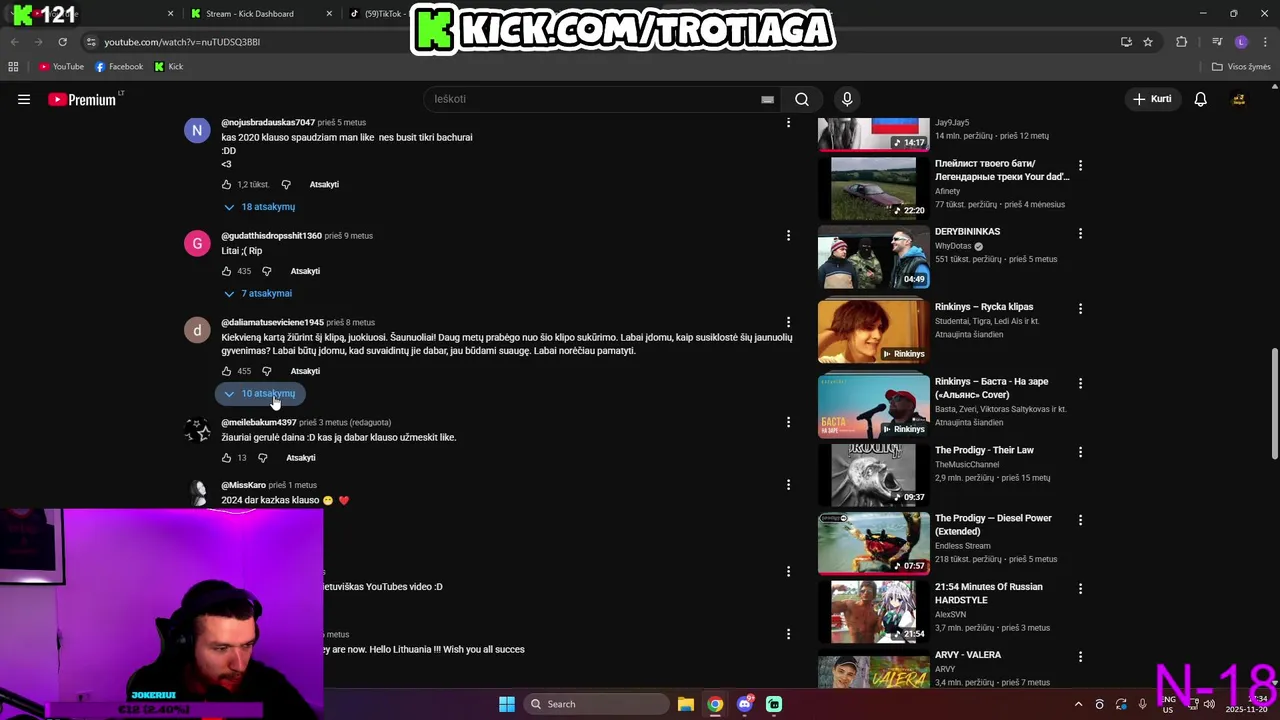Image resolution: width=1280 pixels, height=720 pixels.
Task: Open Visos žymės bookmarks folder
Action: [1241, 67]
